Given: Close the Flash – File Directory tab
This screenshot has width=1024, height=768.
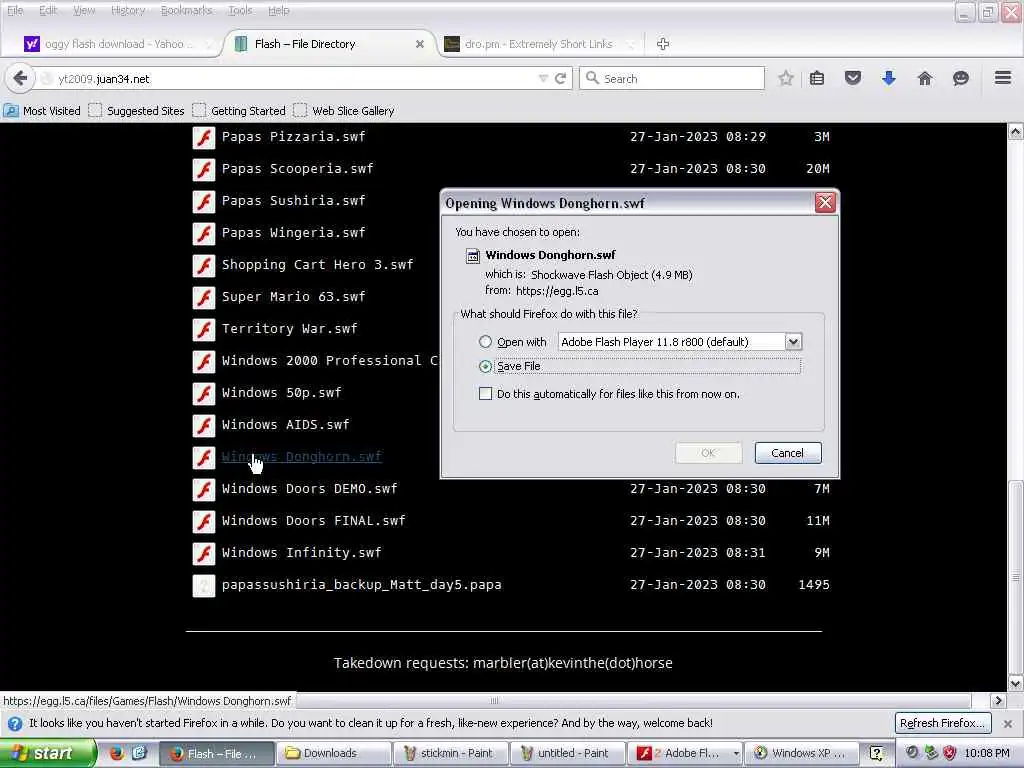Looking at the screenshot, I should (x=420, y=44).
